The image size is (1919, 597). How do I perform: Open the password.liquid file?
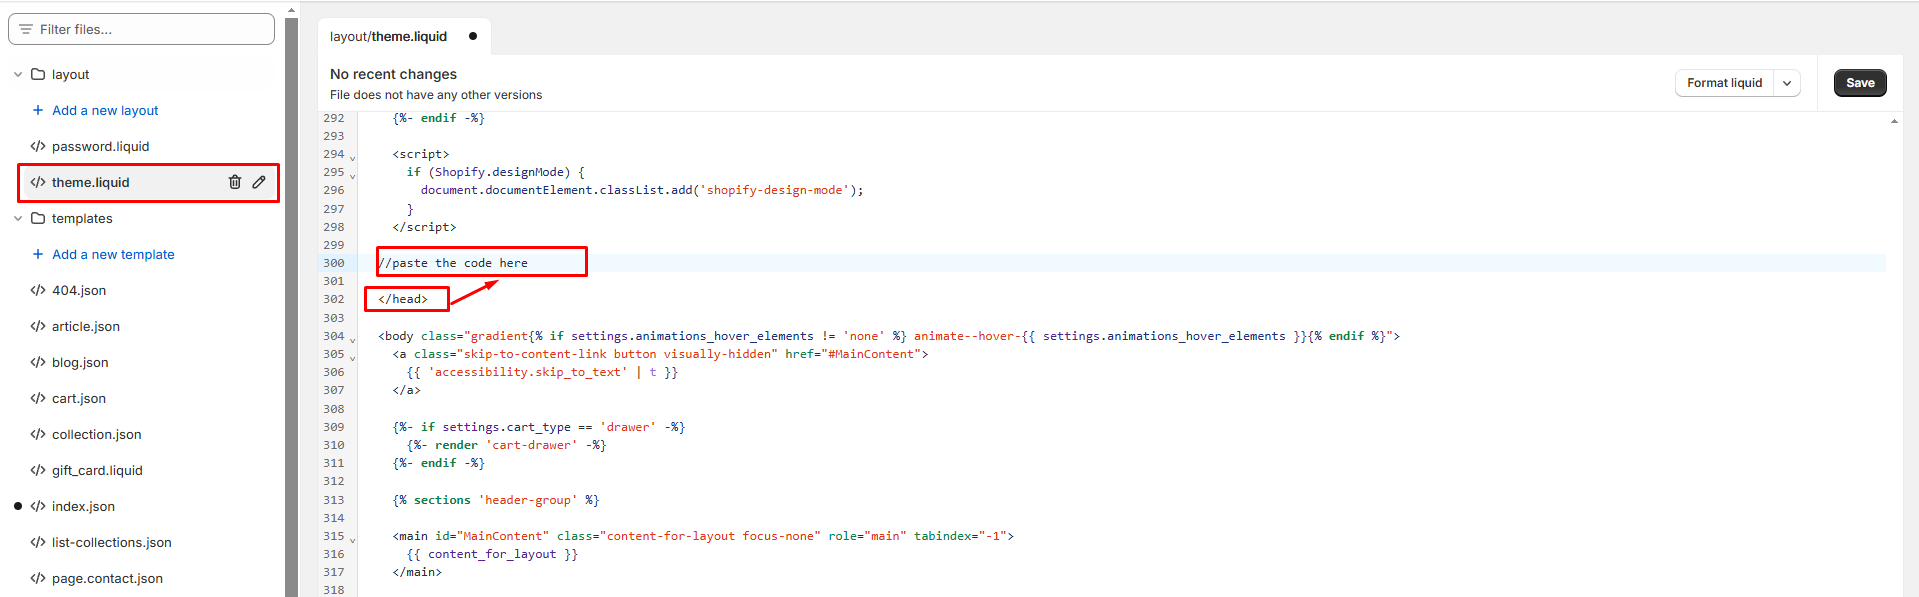100,146
